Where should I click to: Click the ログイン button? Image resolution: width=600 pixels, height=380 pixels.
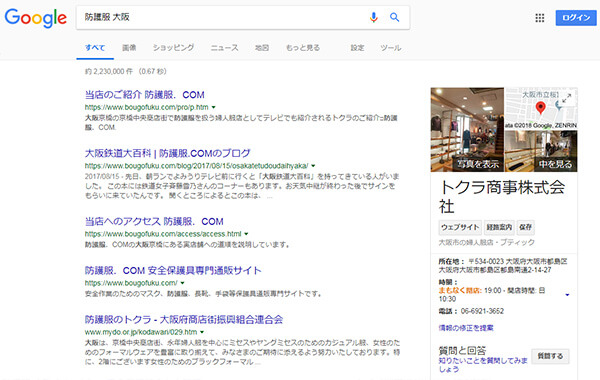tap(576, 18)
